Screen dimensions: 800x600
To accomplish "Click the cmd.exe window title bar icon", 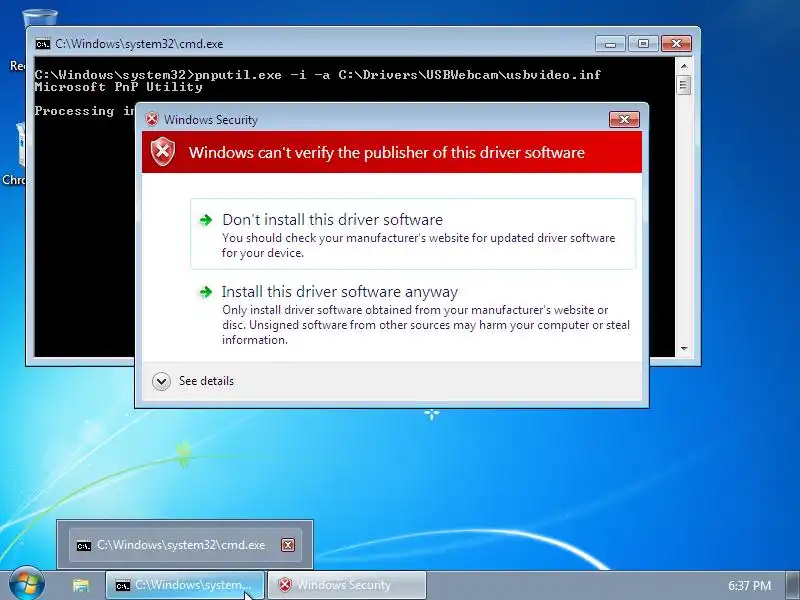I will tap(43, 44).
